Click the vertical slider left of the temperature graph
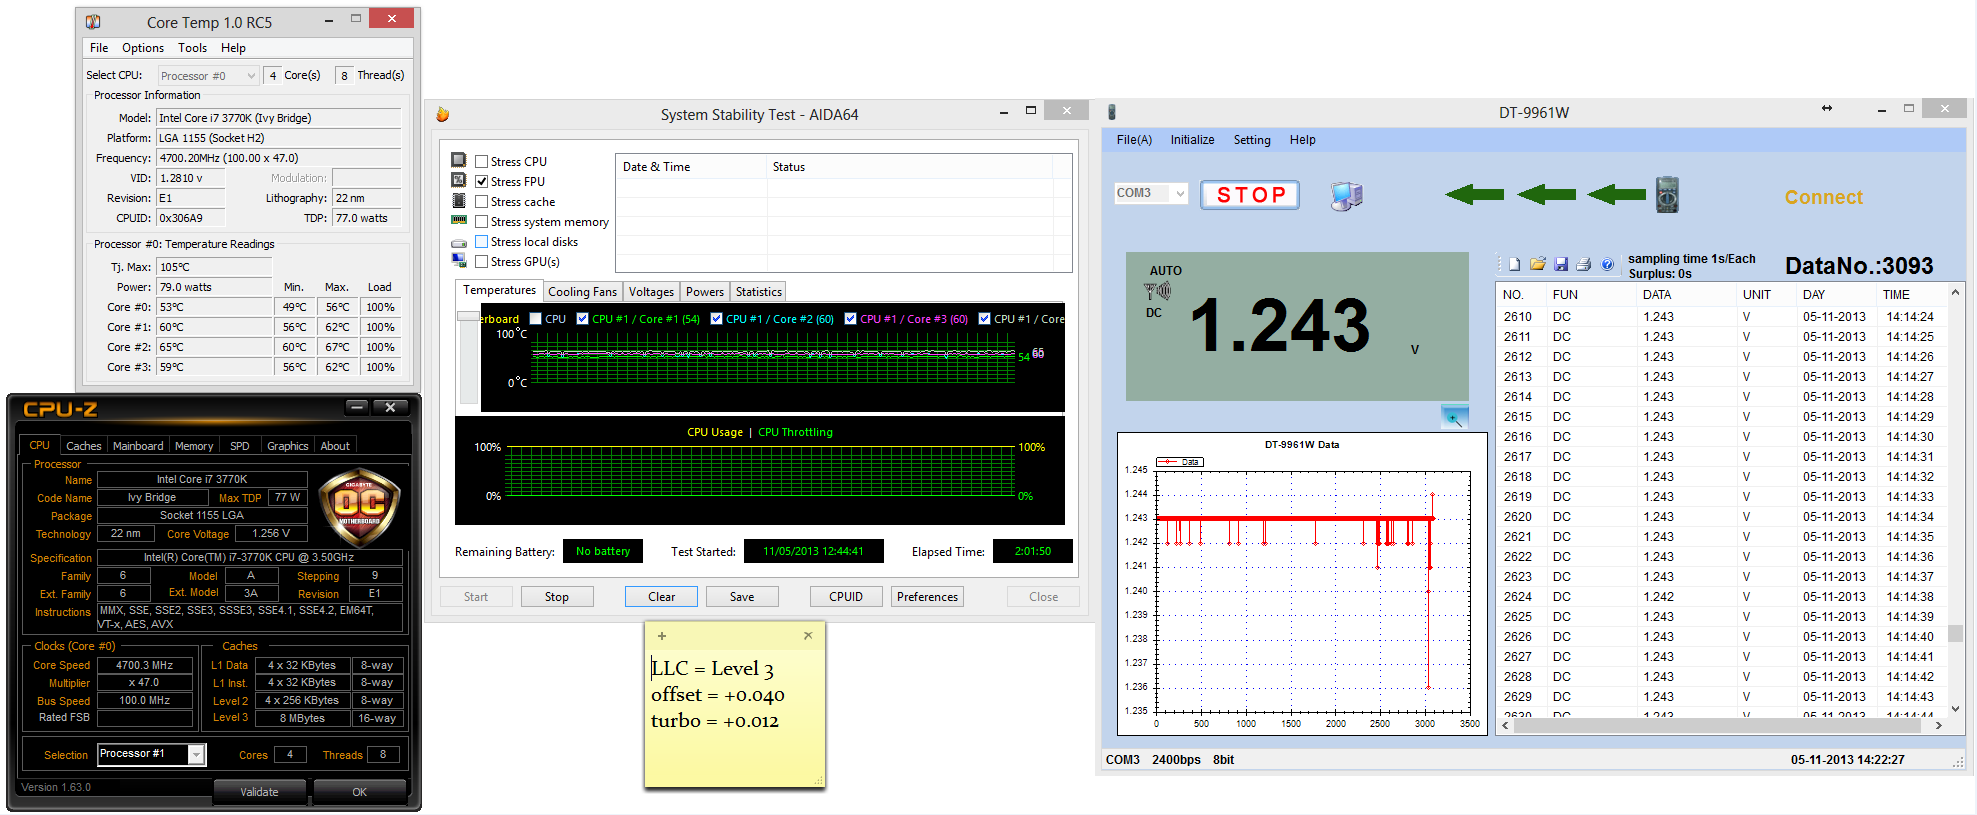Viewport: 1977px width, 815px height. point(467,356)
